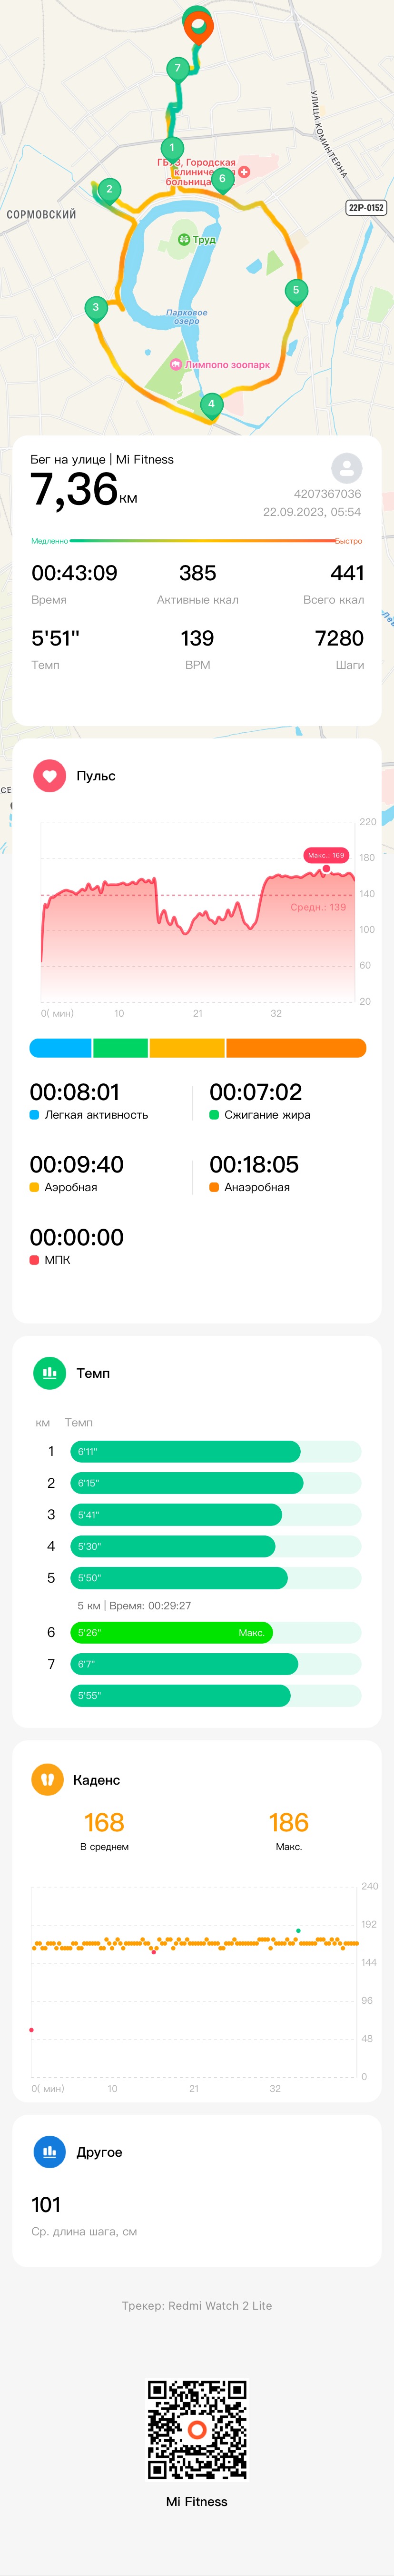394x2576 pixels.
Task: Click the orange footsteps Каденс icon
Action: (x=47, y=1779)
